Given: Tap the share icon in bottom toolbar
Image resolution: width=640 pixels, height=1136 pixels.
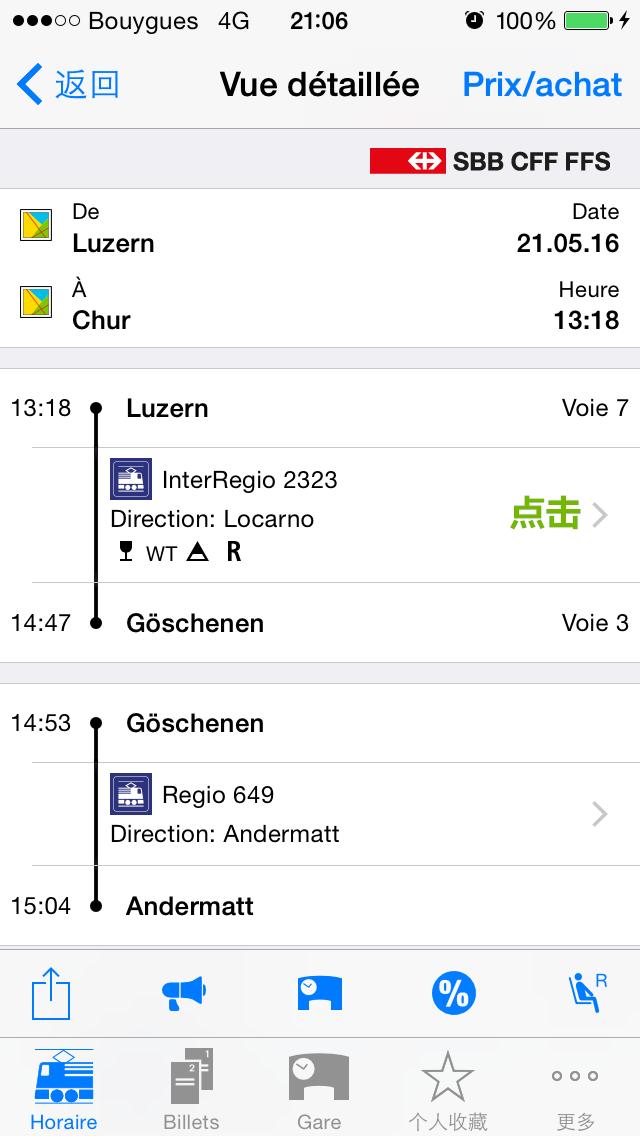Looking at the screenshot, I should coord(50,993).
